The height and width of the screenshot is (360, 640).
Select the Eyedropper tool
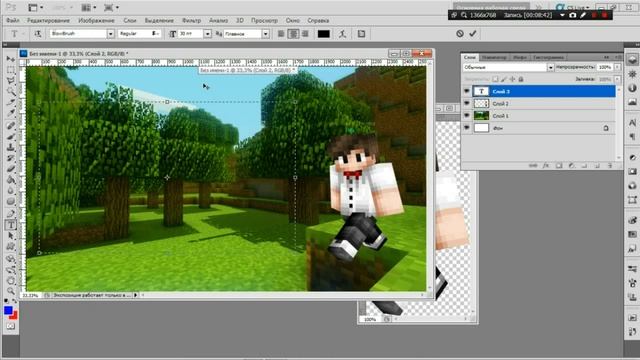point(11,114)
